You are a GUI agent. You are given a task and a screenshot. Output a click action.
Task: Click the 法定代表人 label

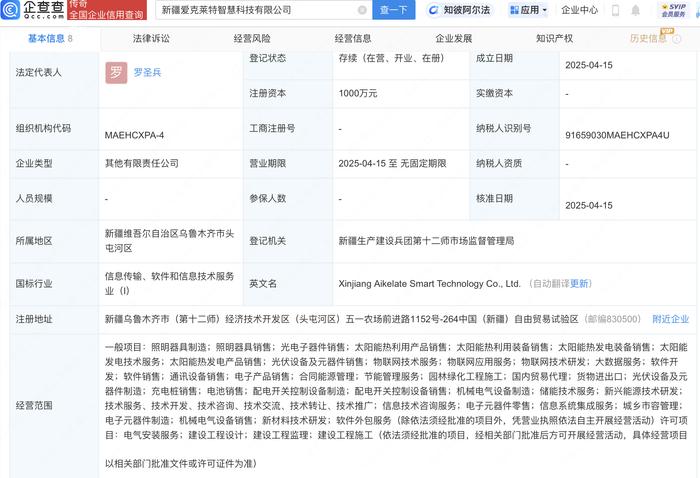(38, 72)
